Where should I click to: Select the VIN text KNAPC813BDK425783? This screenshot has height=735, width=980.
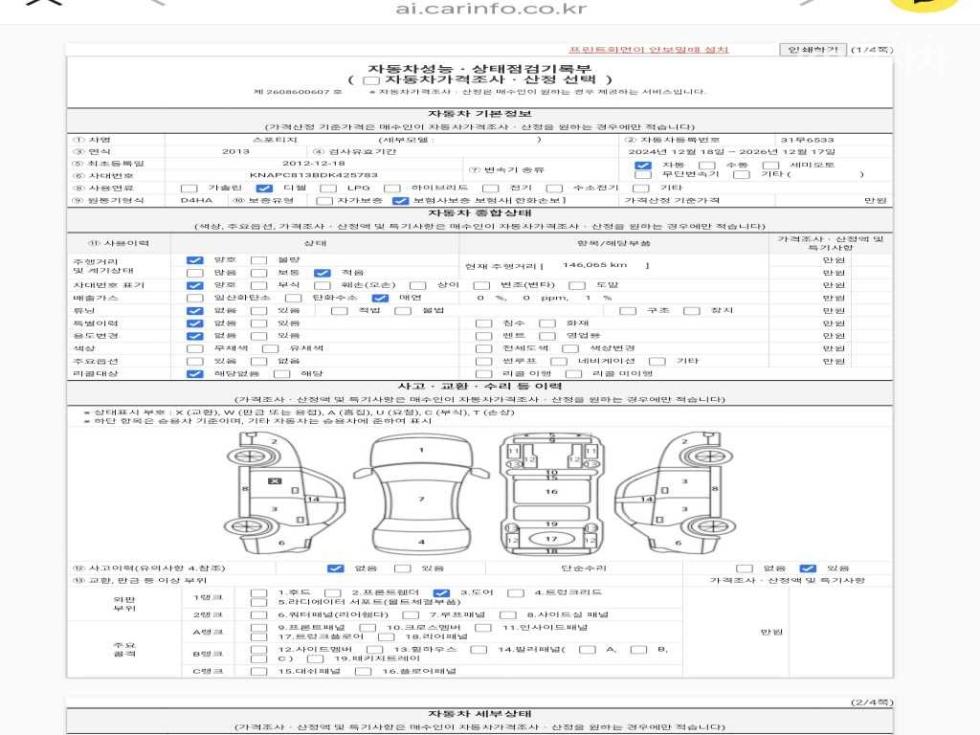(x=313, y=175)
